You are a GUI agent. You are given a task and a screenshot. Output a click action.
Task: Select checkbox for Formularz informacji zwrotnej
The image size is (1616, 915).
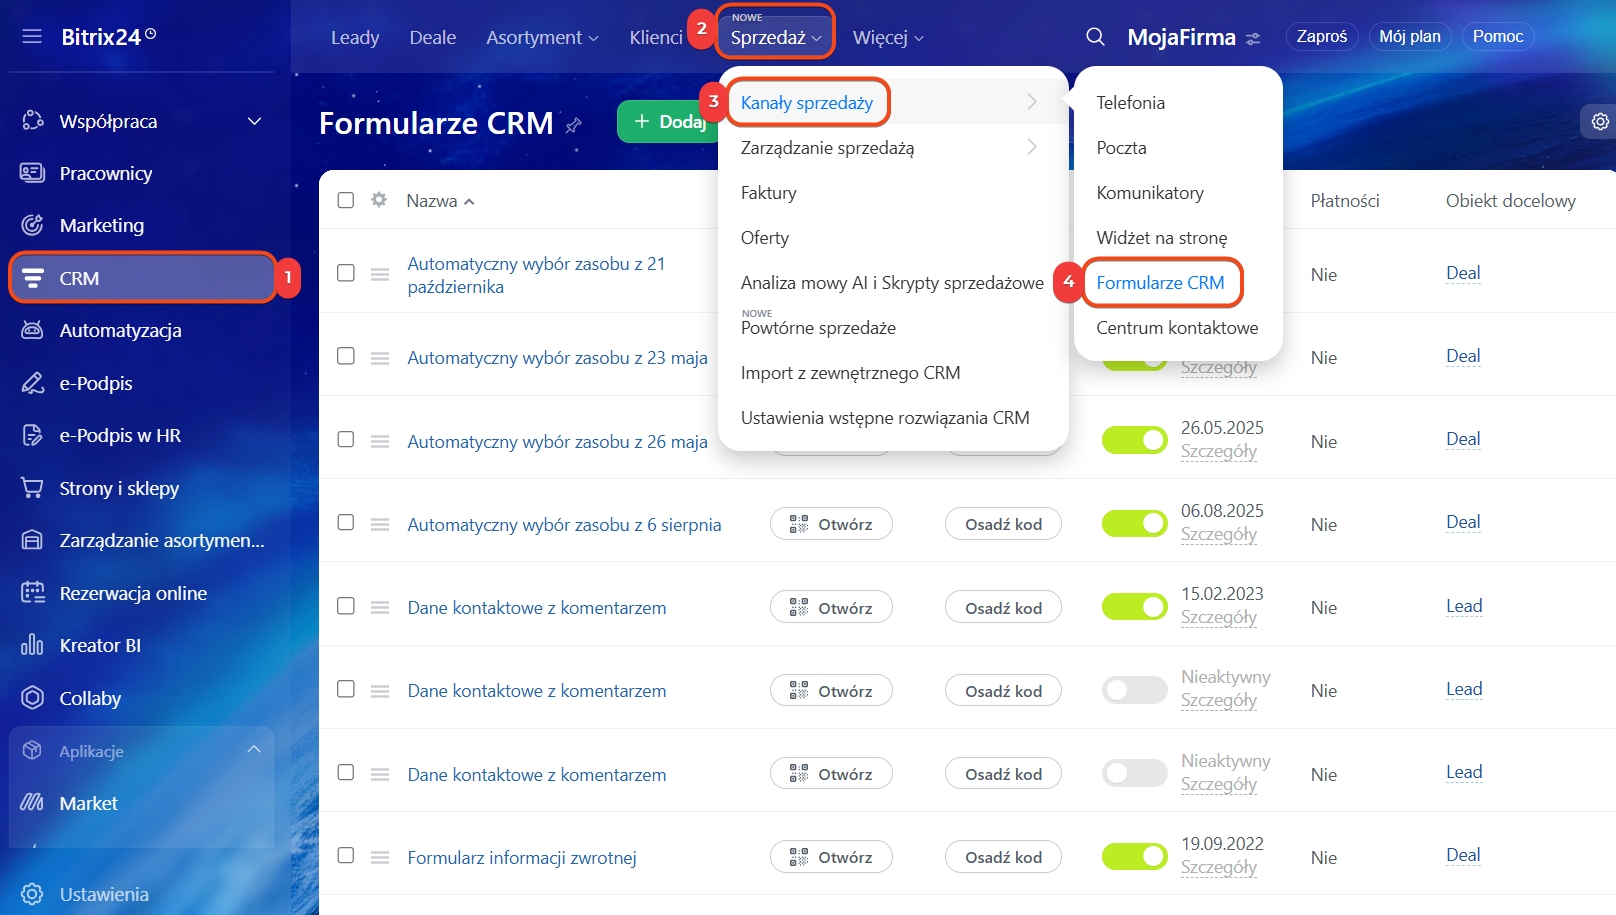(x=346, y=855)
